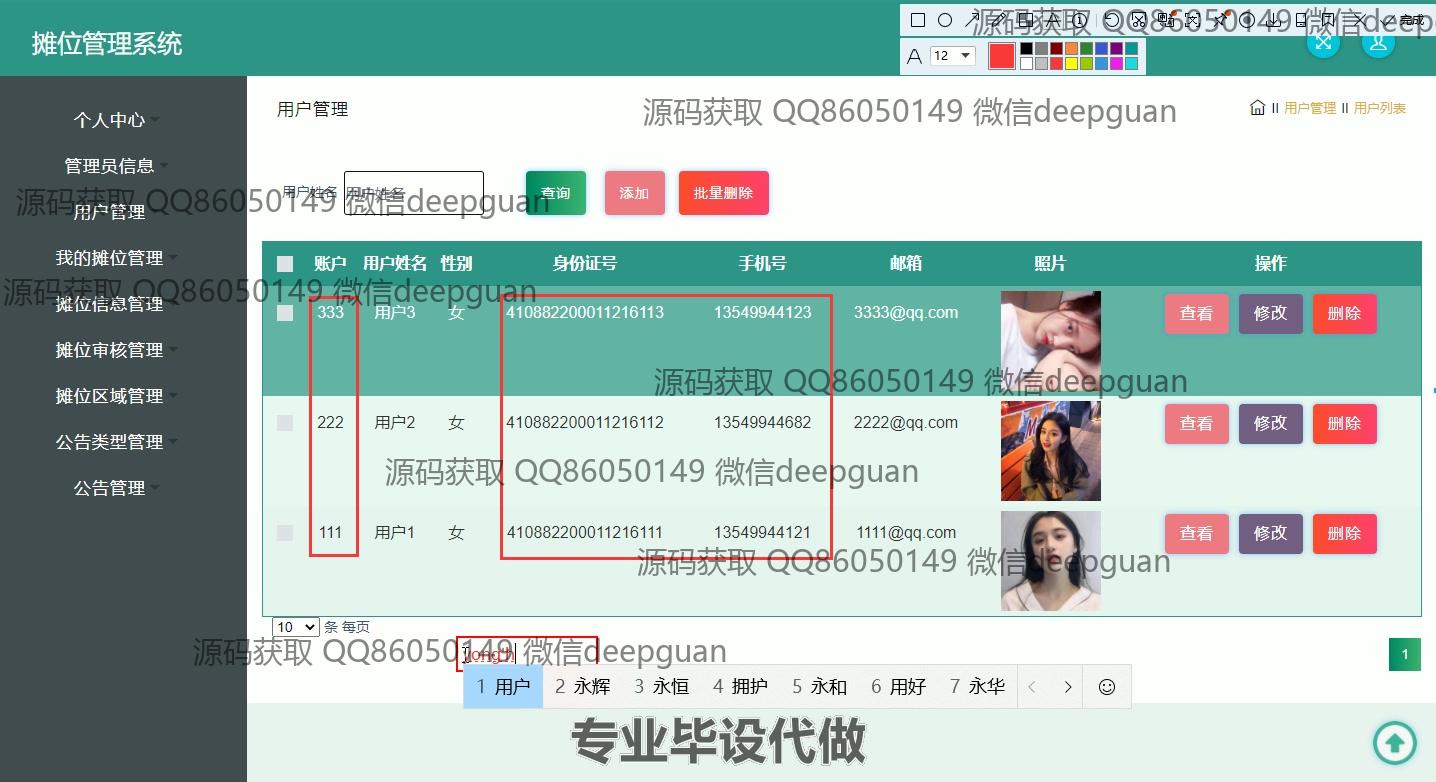Image resolution: width=1436 pixels, height=782 pixels.
Task: Select the rectangle shape tool
Action: point(918,20)
